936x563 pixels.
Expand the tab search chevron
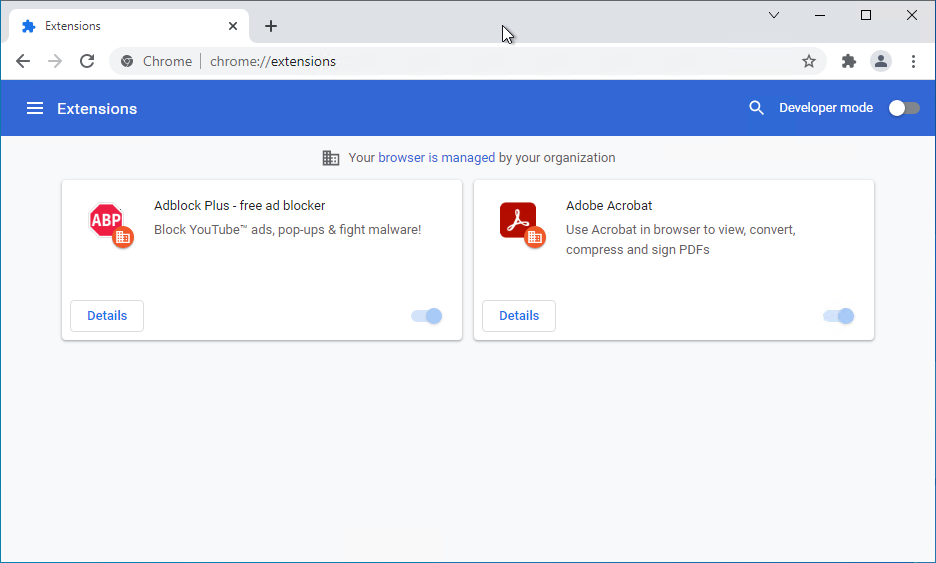[774, 15]
